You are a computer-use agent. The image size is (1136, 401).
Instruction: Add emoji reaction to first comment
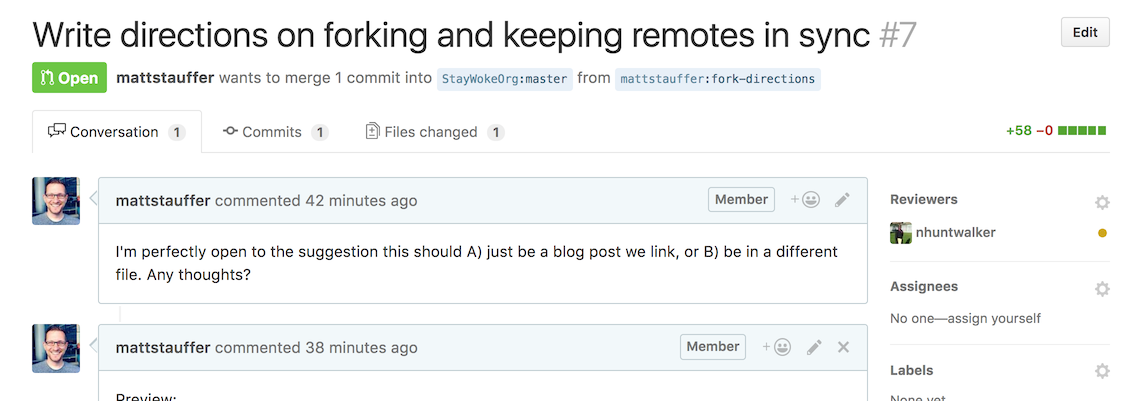coord(805,200)
